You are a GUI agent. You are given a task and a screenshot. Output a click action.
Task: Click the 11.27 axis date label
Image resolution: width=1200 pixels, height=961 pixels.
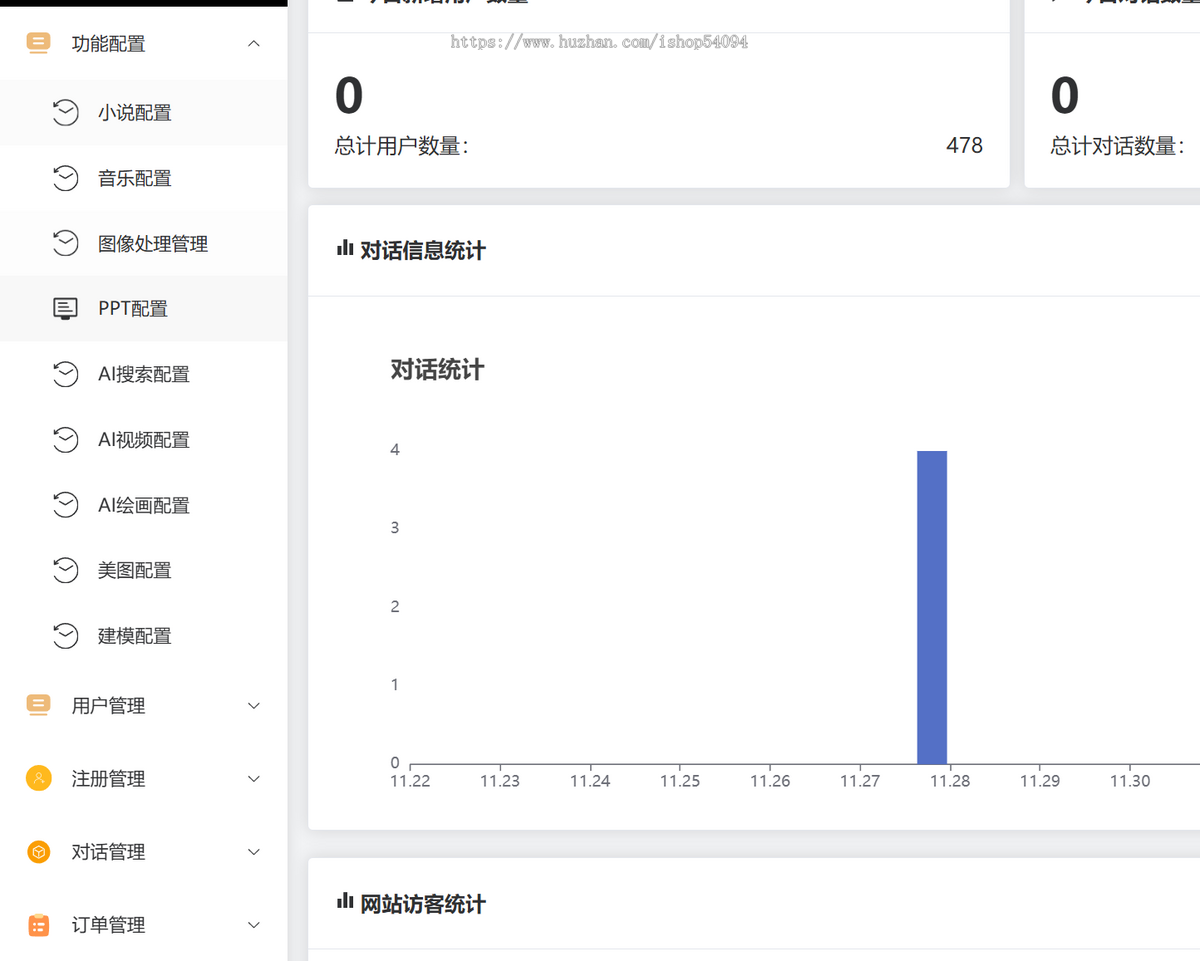(x=860, y=781)
